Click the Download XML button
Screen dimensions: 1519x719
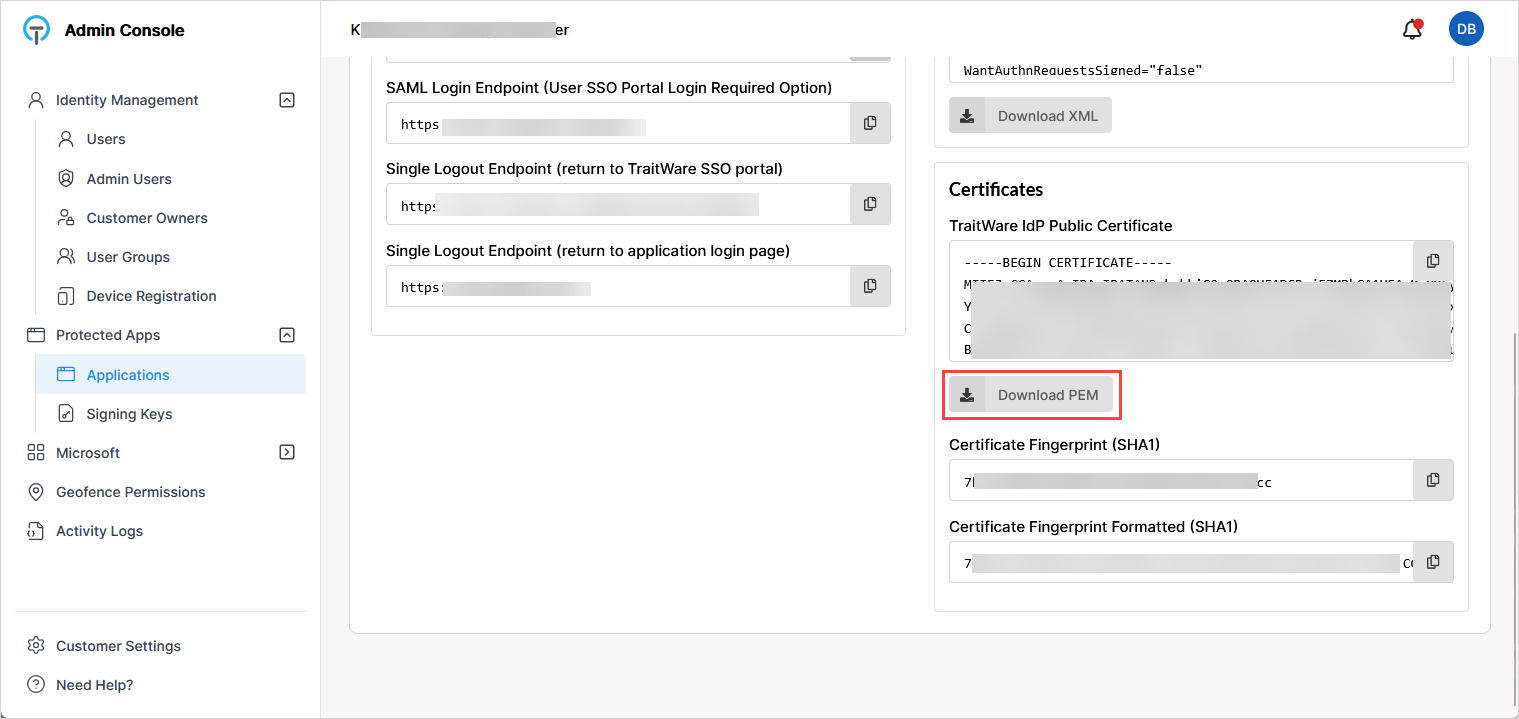[x=1030, y=116]
